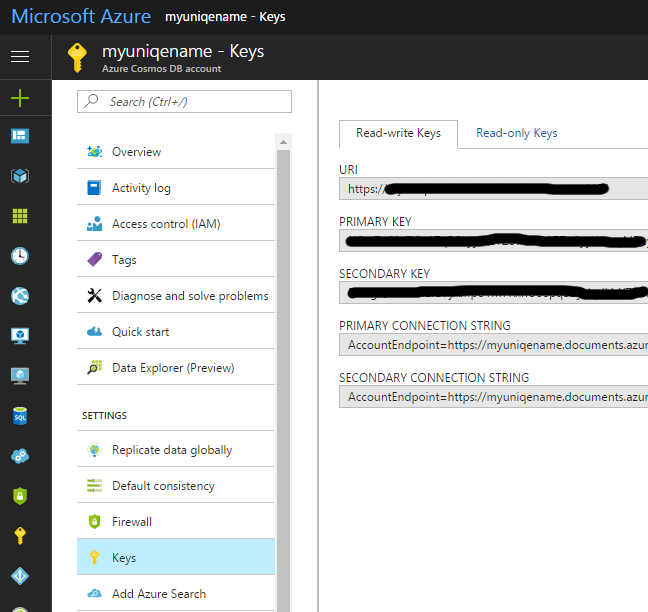Open the resource cube icon in rail

point(20,176)
